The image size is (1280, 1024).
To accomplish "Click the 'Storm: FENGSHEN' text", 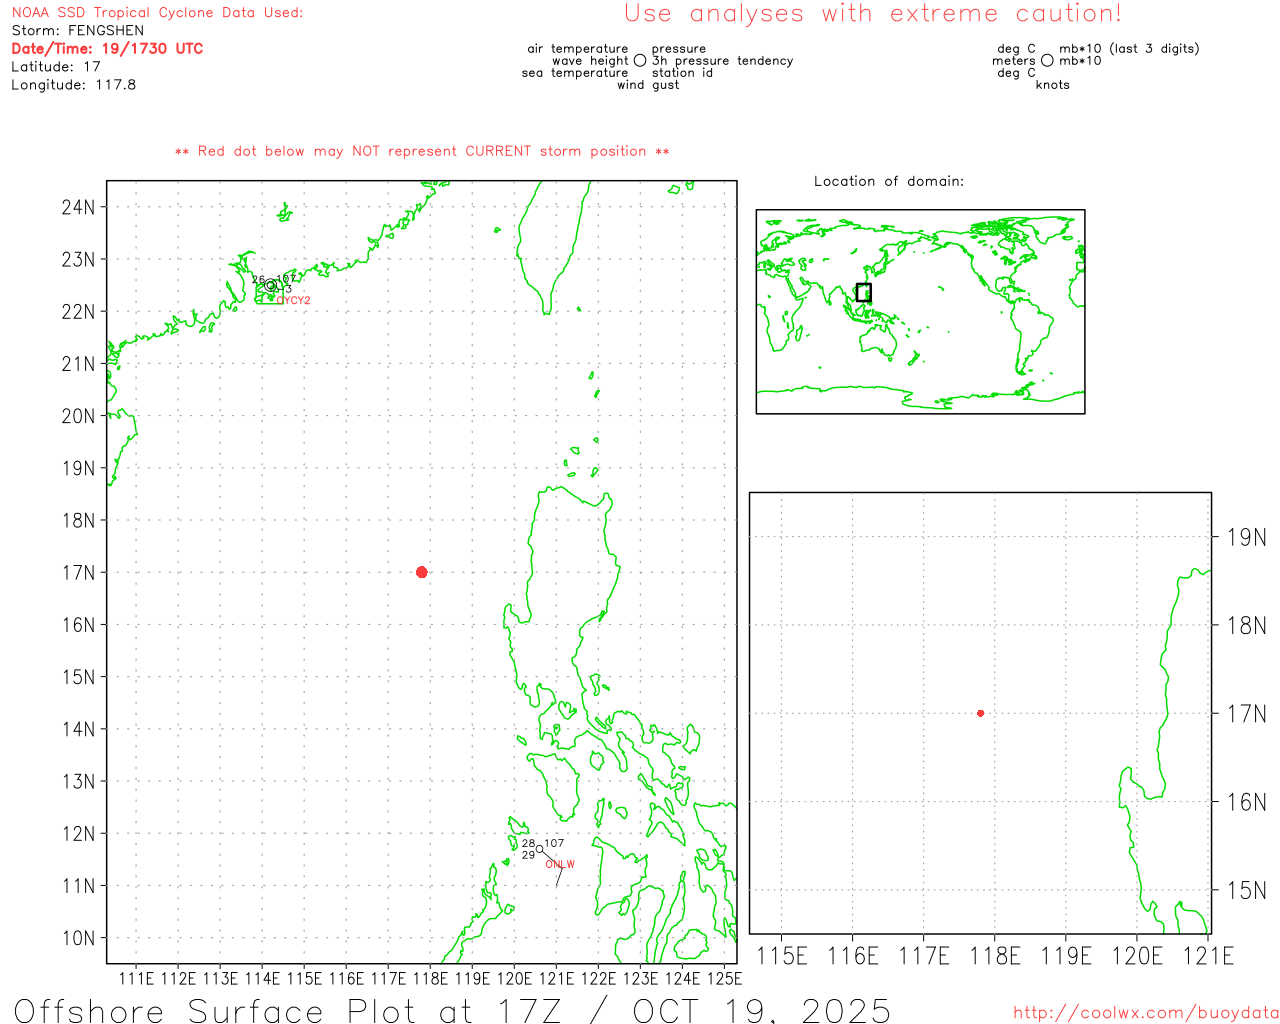I will [x=78, y=31].
